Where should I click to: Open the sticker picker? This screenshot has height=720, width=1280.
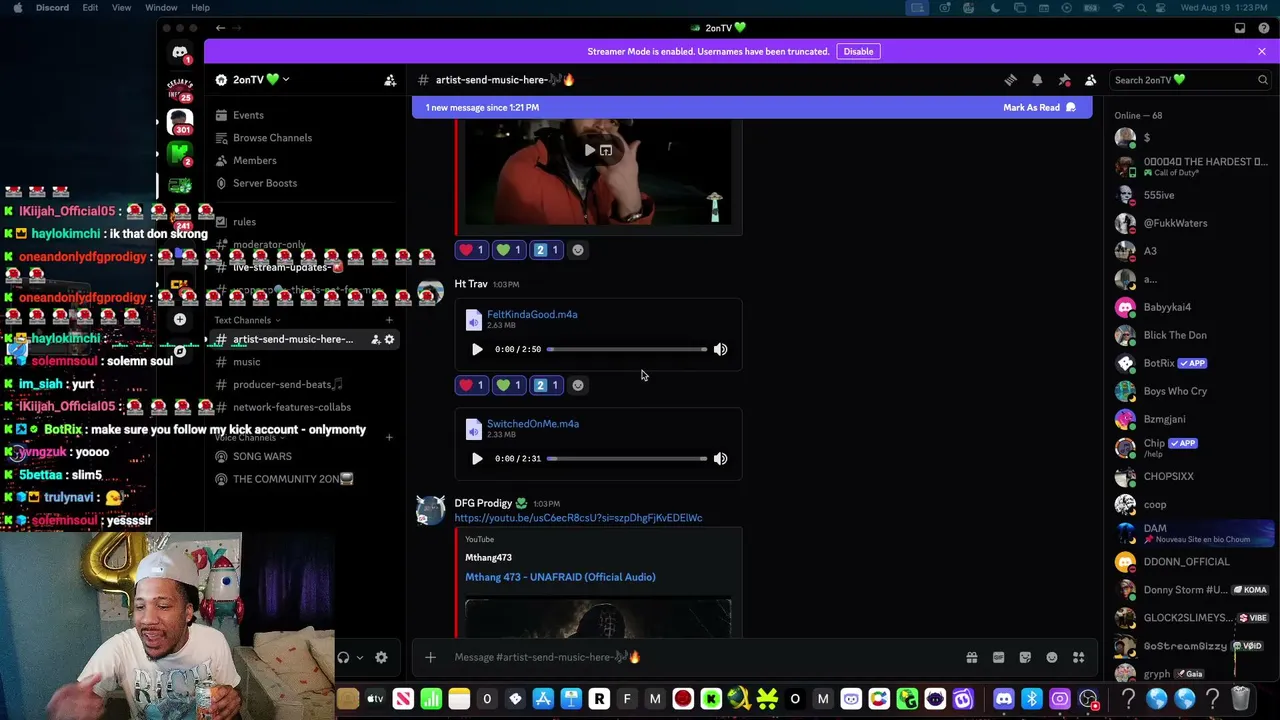[x=1025, y=657]
